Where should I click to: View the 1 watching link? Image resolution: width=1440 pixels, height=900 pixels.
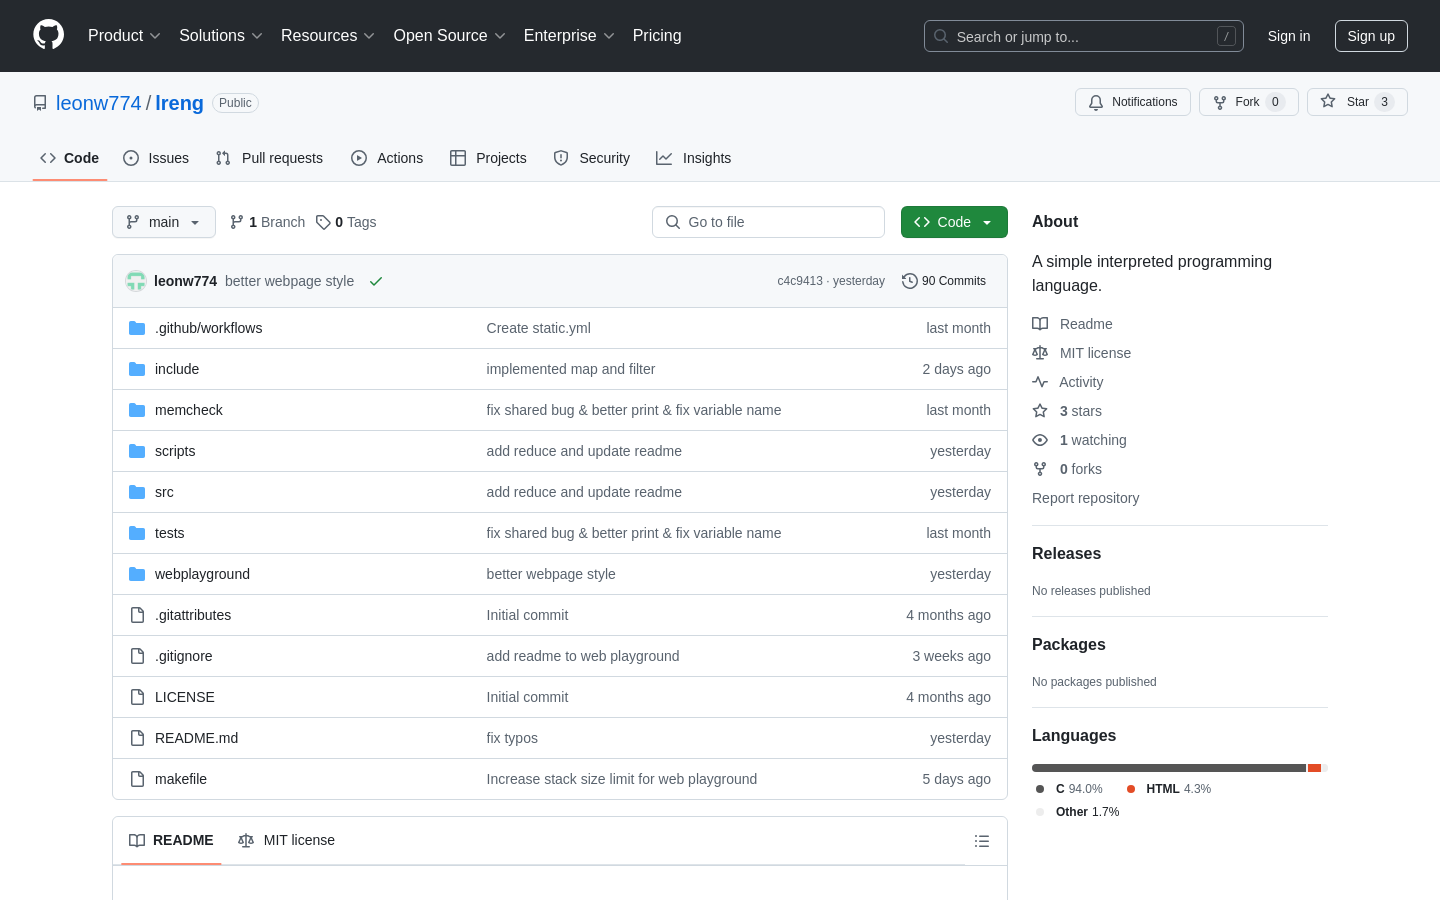(1080, 440)
